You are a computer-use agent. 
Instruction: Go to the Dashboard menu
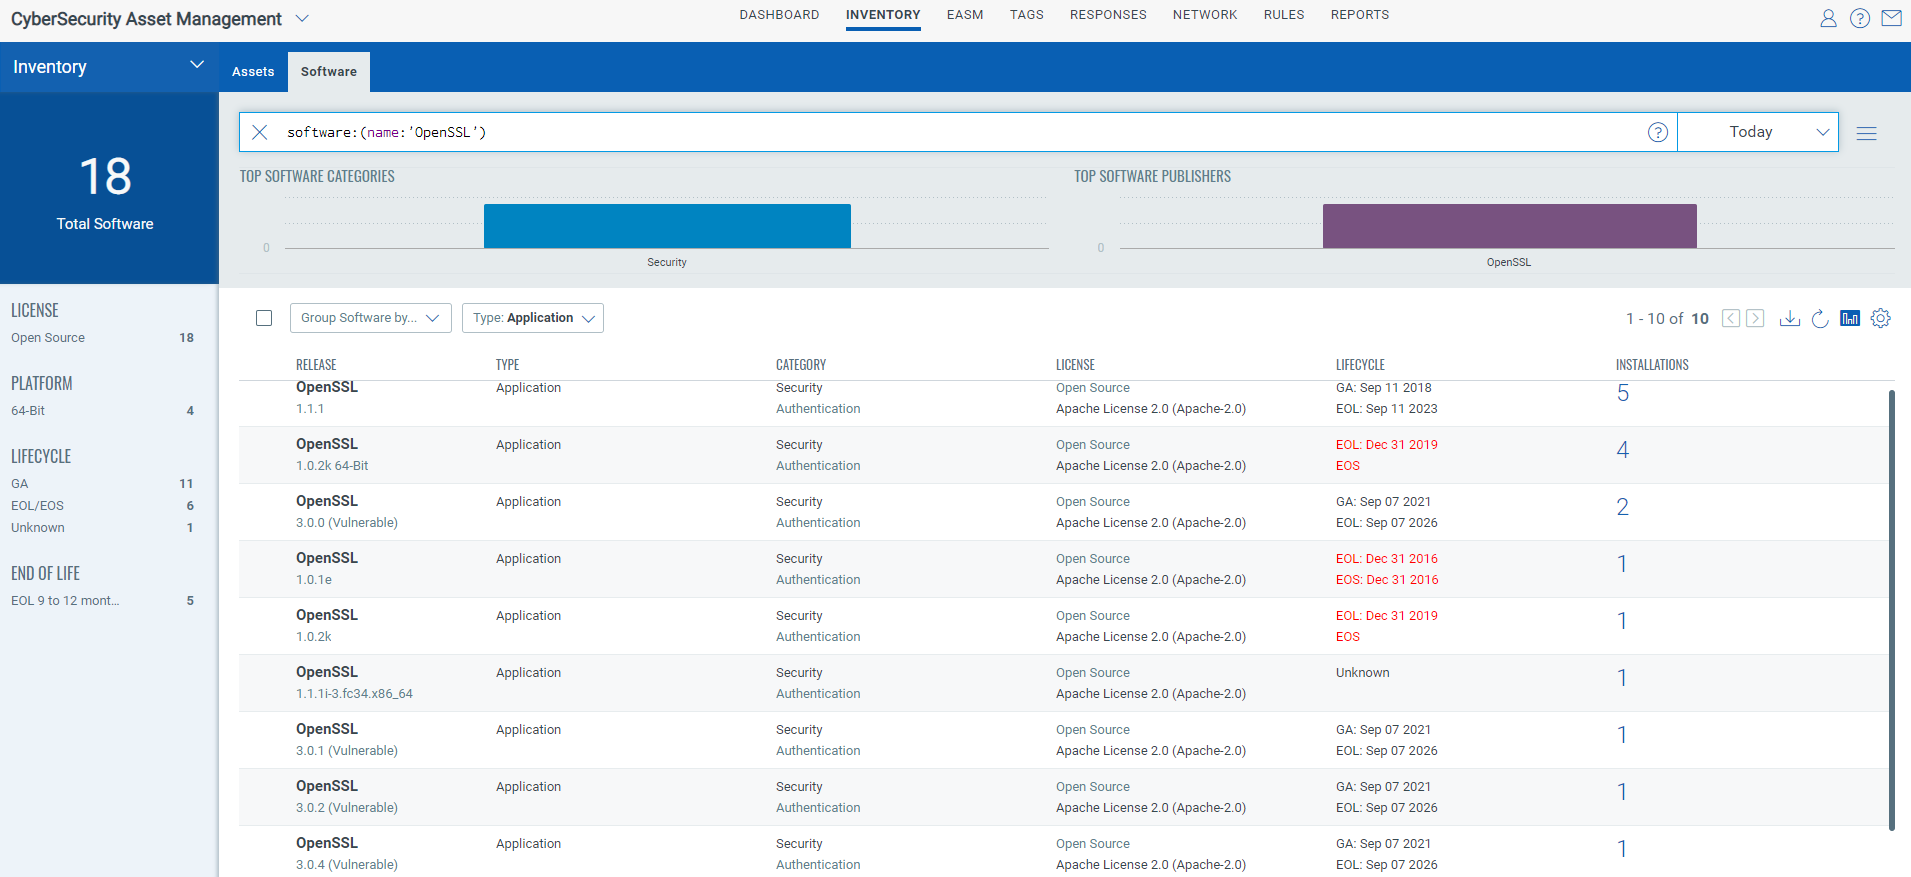(779, 15)
